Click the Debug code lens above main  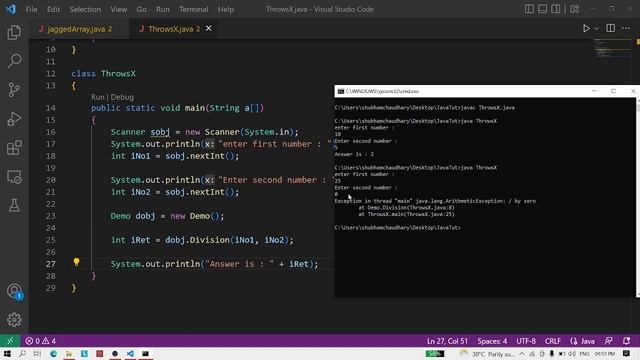pyautogui.click(x=122, y=97)
